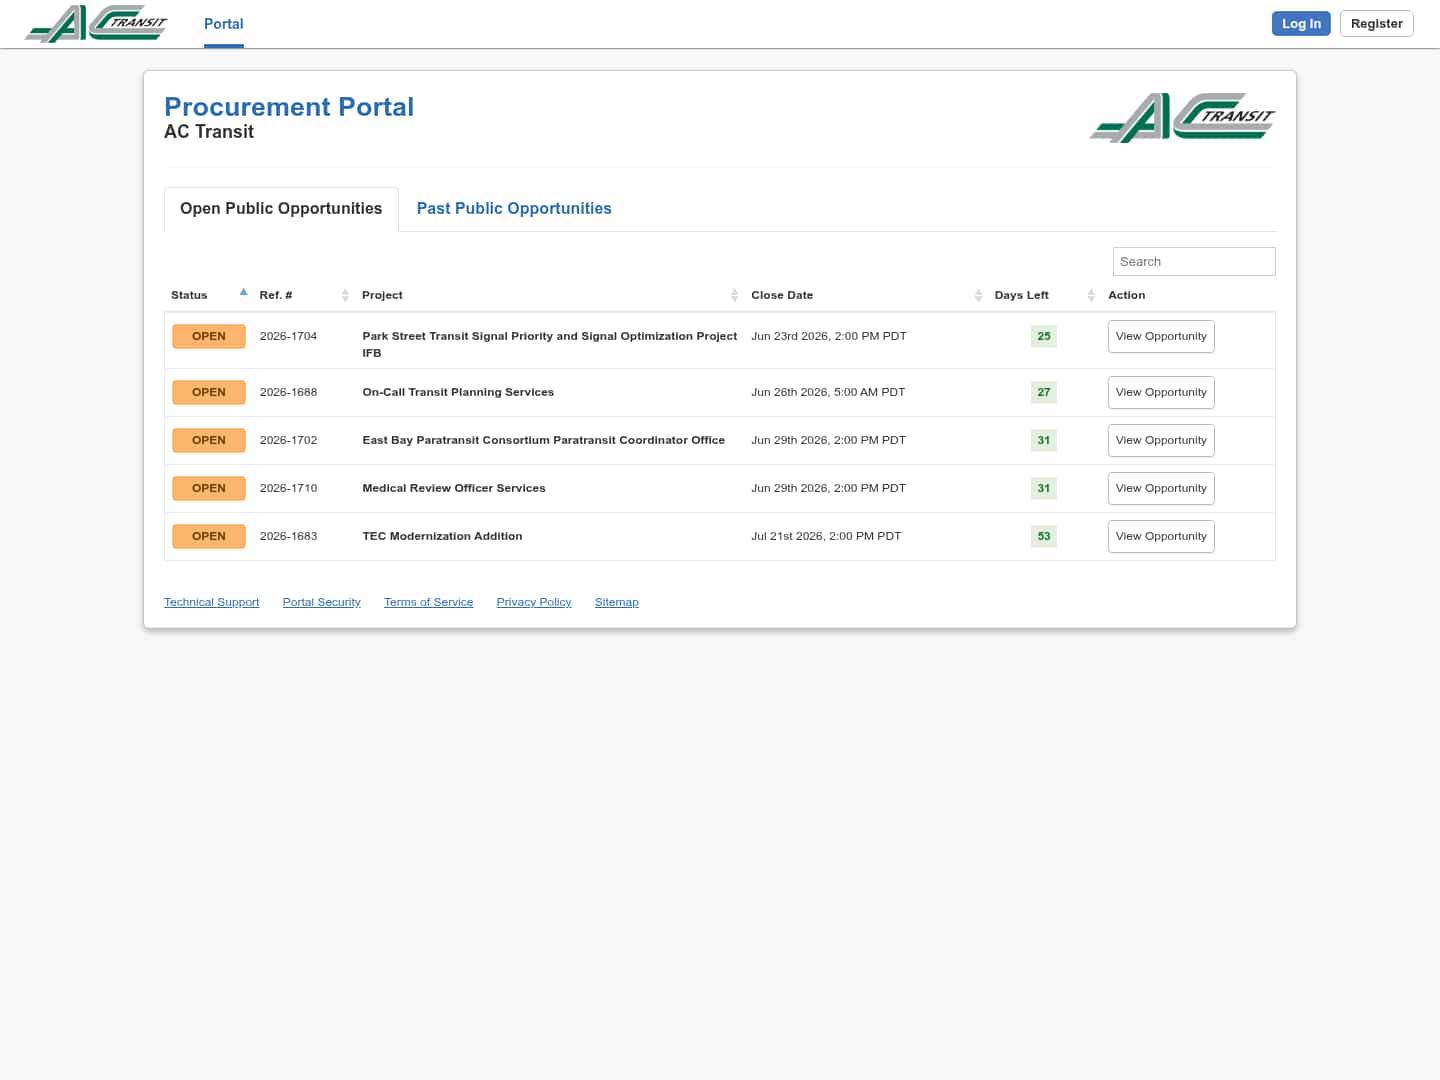Click the Log In button
The width and height of the screenshot is (1440, 1080).
tap(1301, 24)
